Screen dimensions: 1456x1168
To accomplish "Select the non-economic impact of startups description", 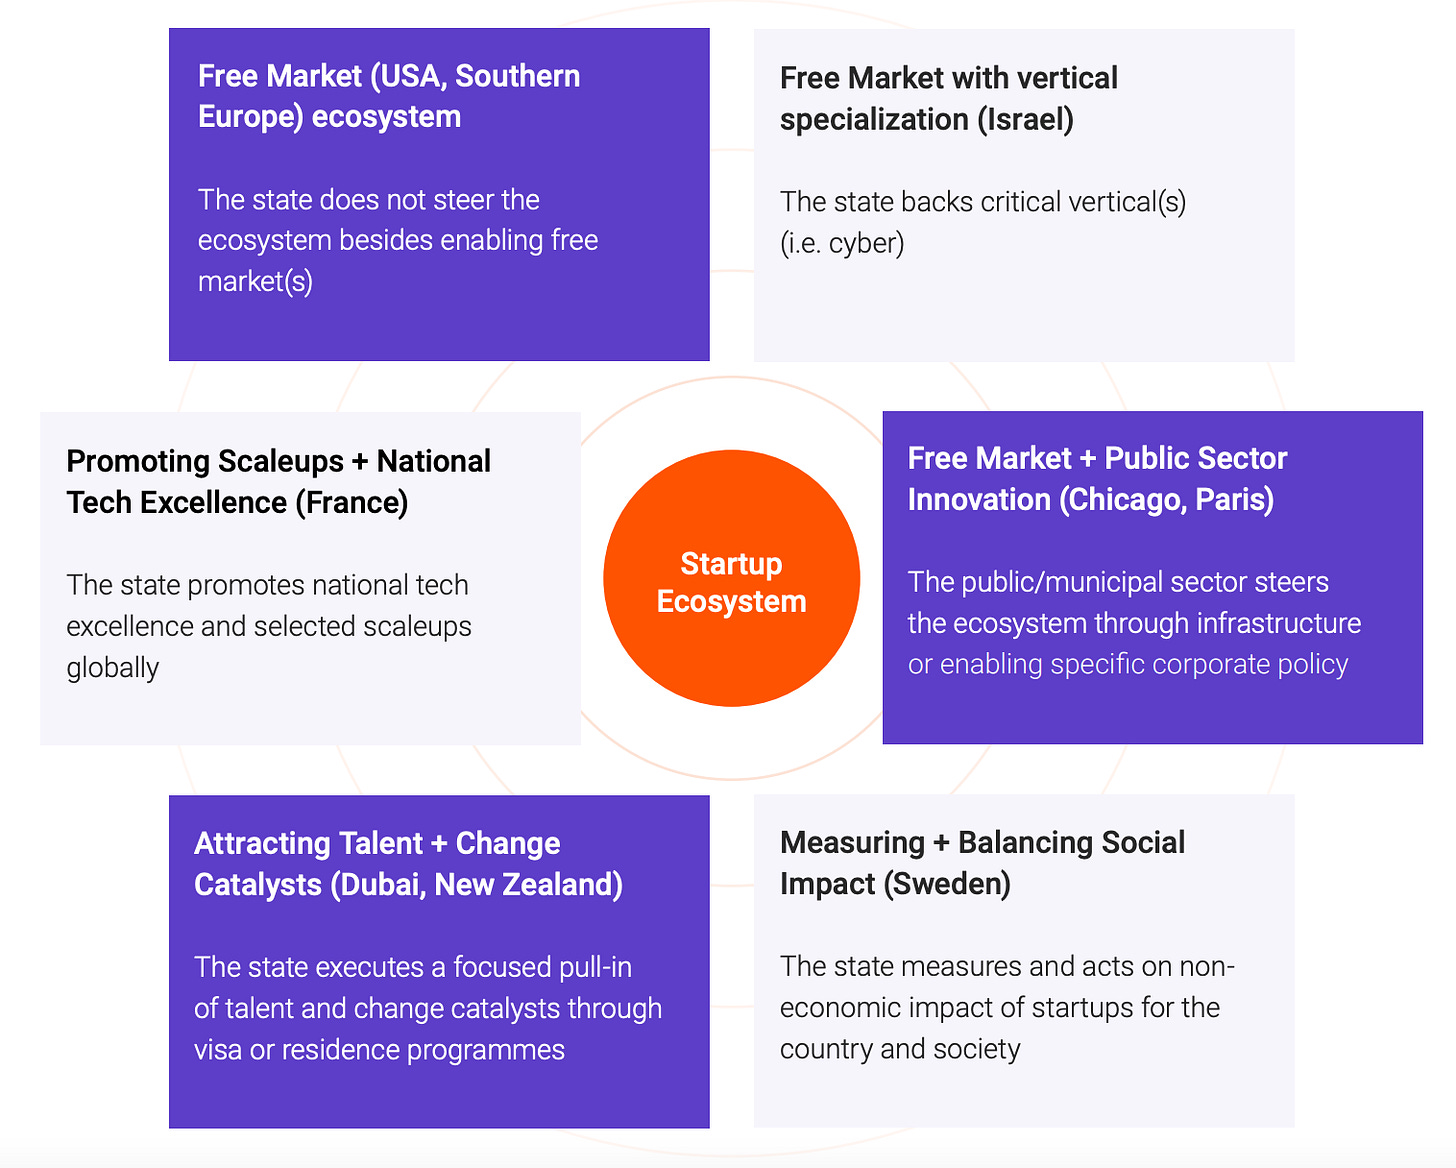I will [1006, 987].
